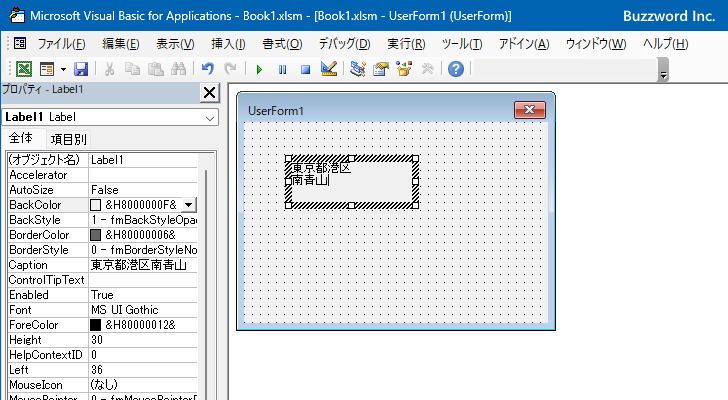Select the Font value MS UI Gothic

click(x=143, y=310)
